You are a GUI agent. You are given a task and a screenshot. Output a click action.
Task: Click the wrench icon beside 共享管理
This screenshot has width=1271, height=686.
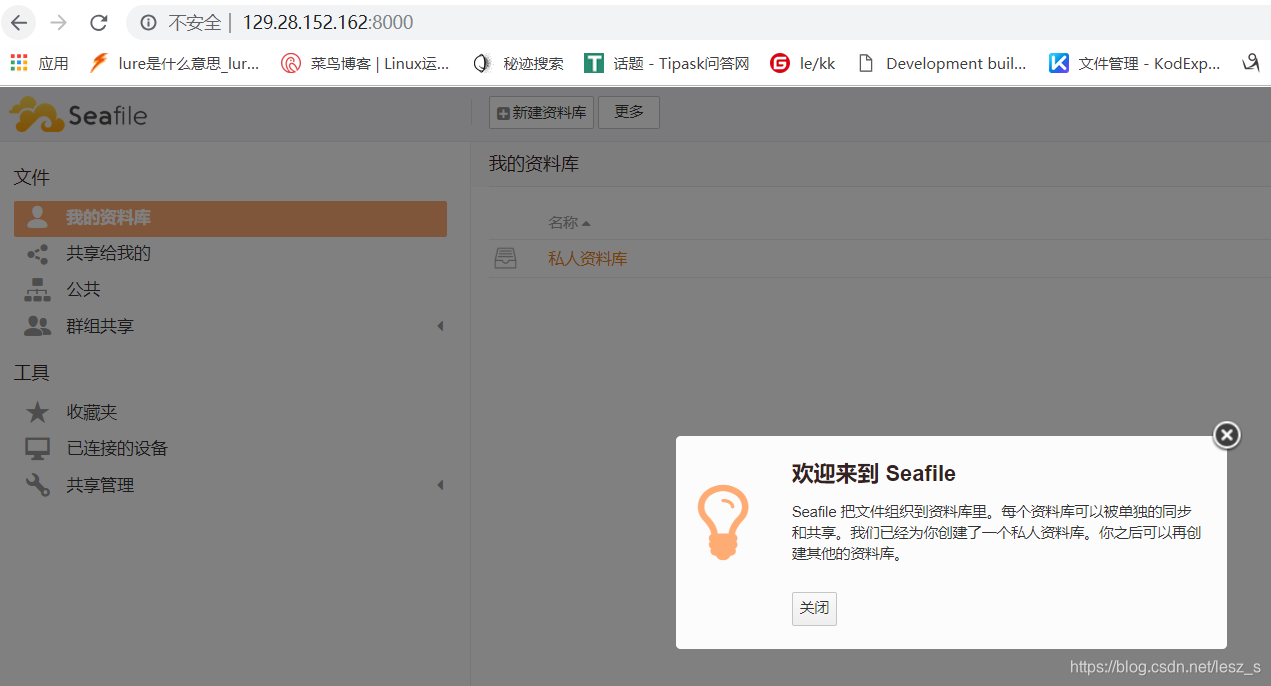[x=38, y=485]
